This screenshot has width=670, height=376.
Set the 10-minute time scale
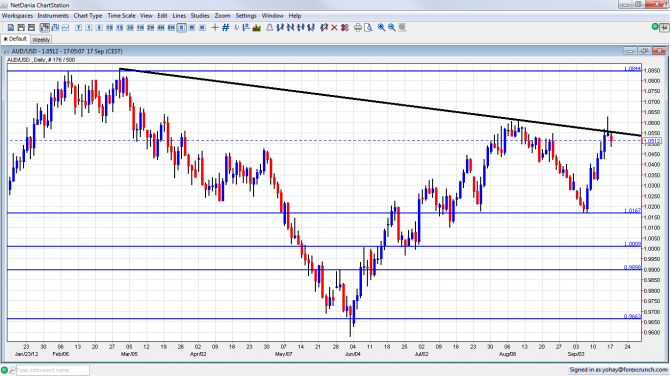click(x=109, y=27)
